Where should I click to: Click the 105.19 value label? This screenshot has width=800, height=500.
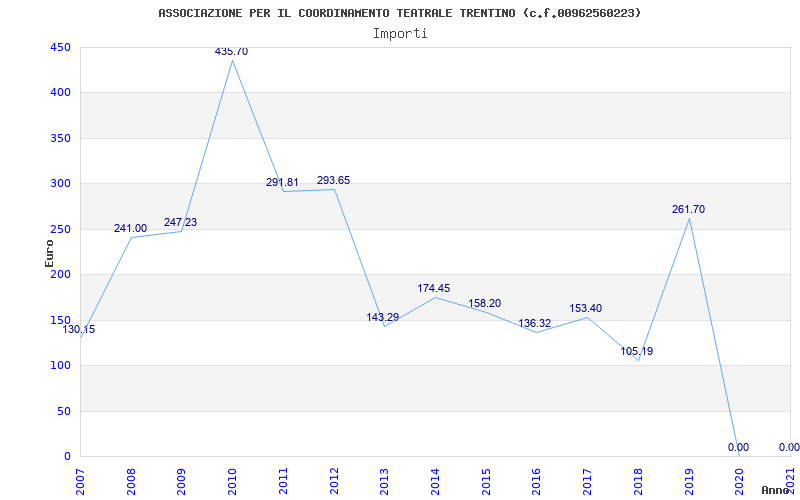(x=636, y=351)
